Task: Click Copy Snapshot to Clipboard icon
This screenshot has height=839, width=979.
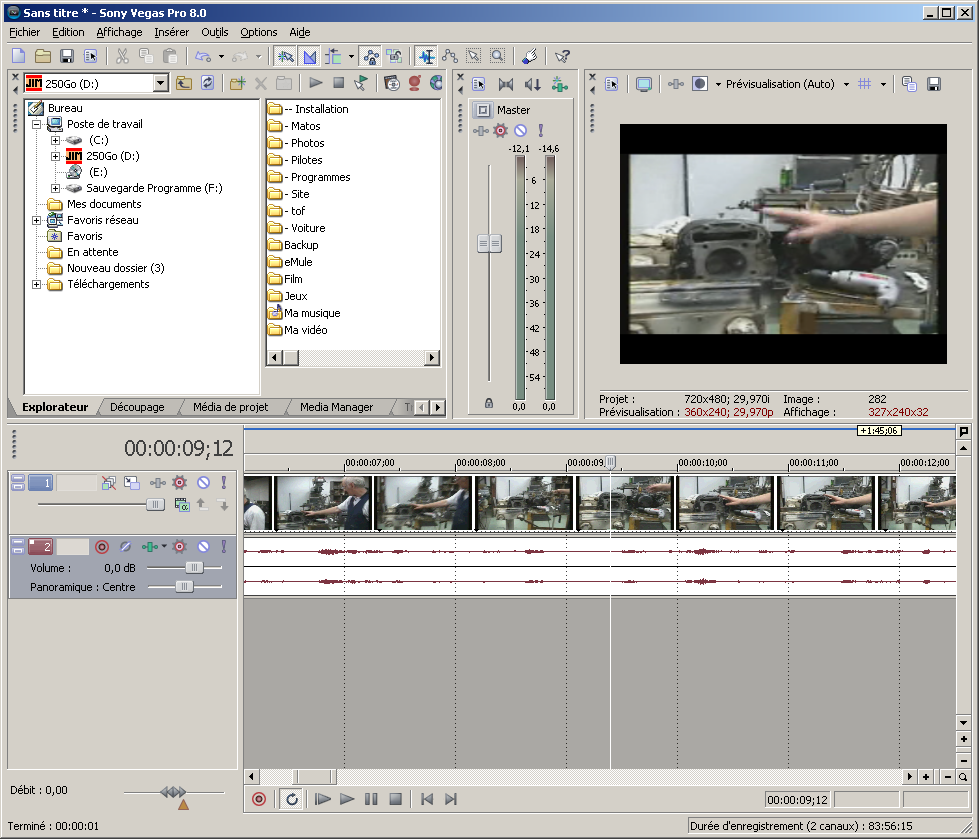Action: (910, 84)
